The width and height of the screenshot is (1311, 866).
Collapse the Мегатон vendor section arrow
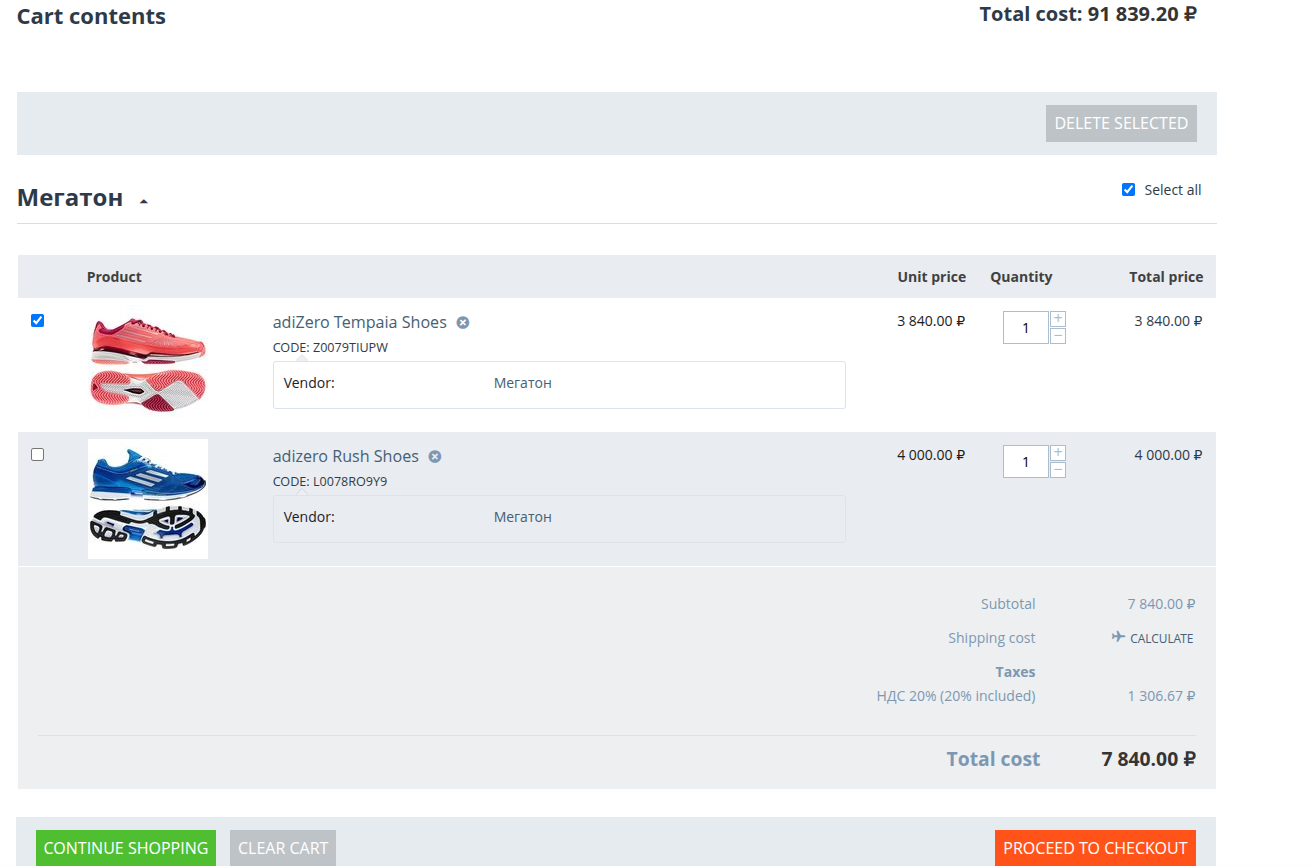[144, 200]
